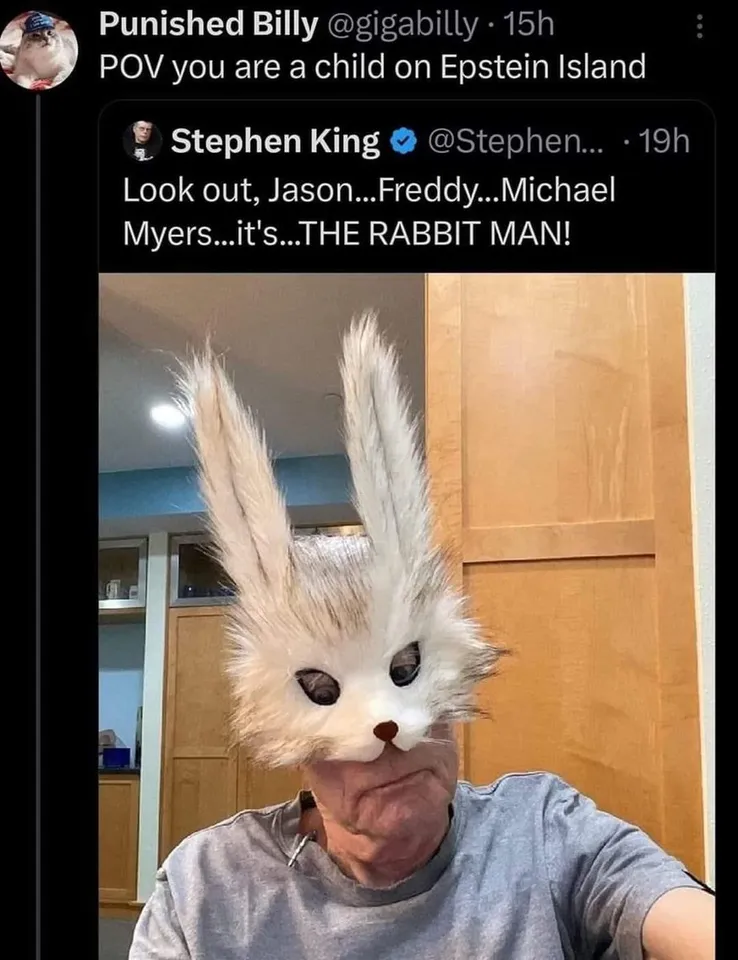Click Stephen King's small profile avatar
This screenshot has height=960, width=738.
click(x=143, y=141)
